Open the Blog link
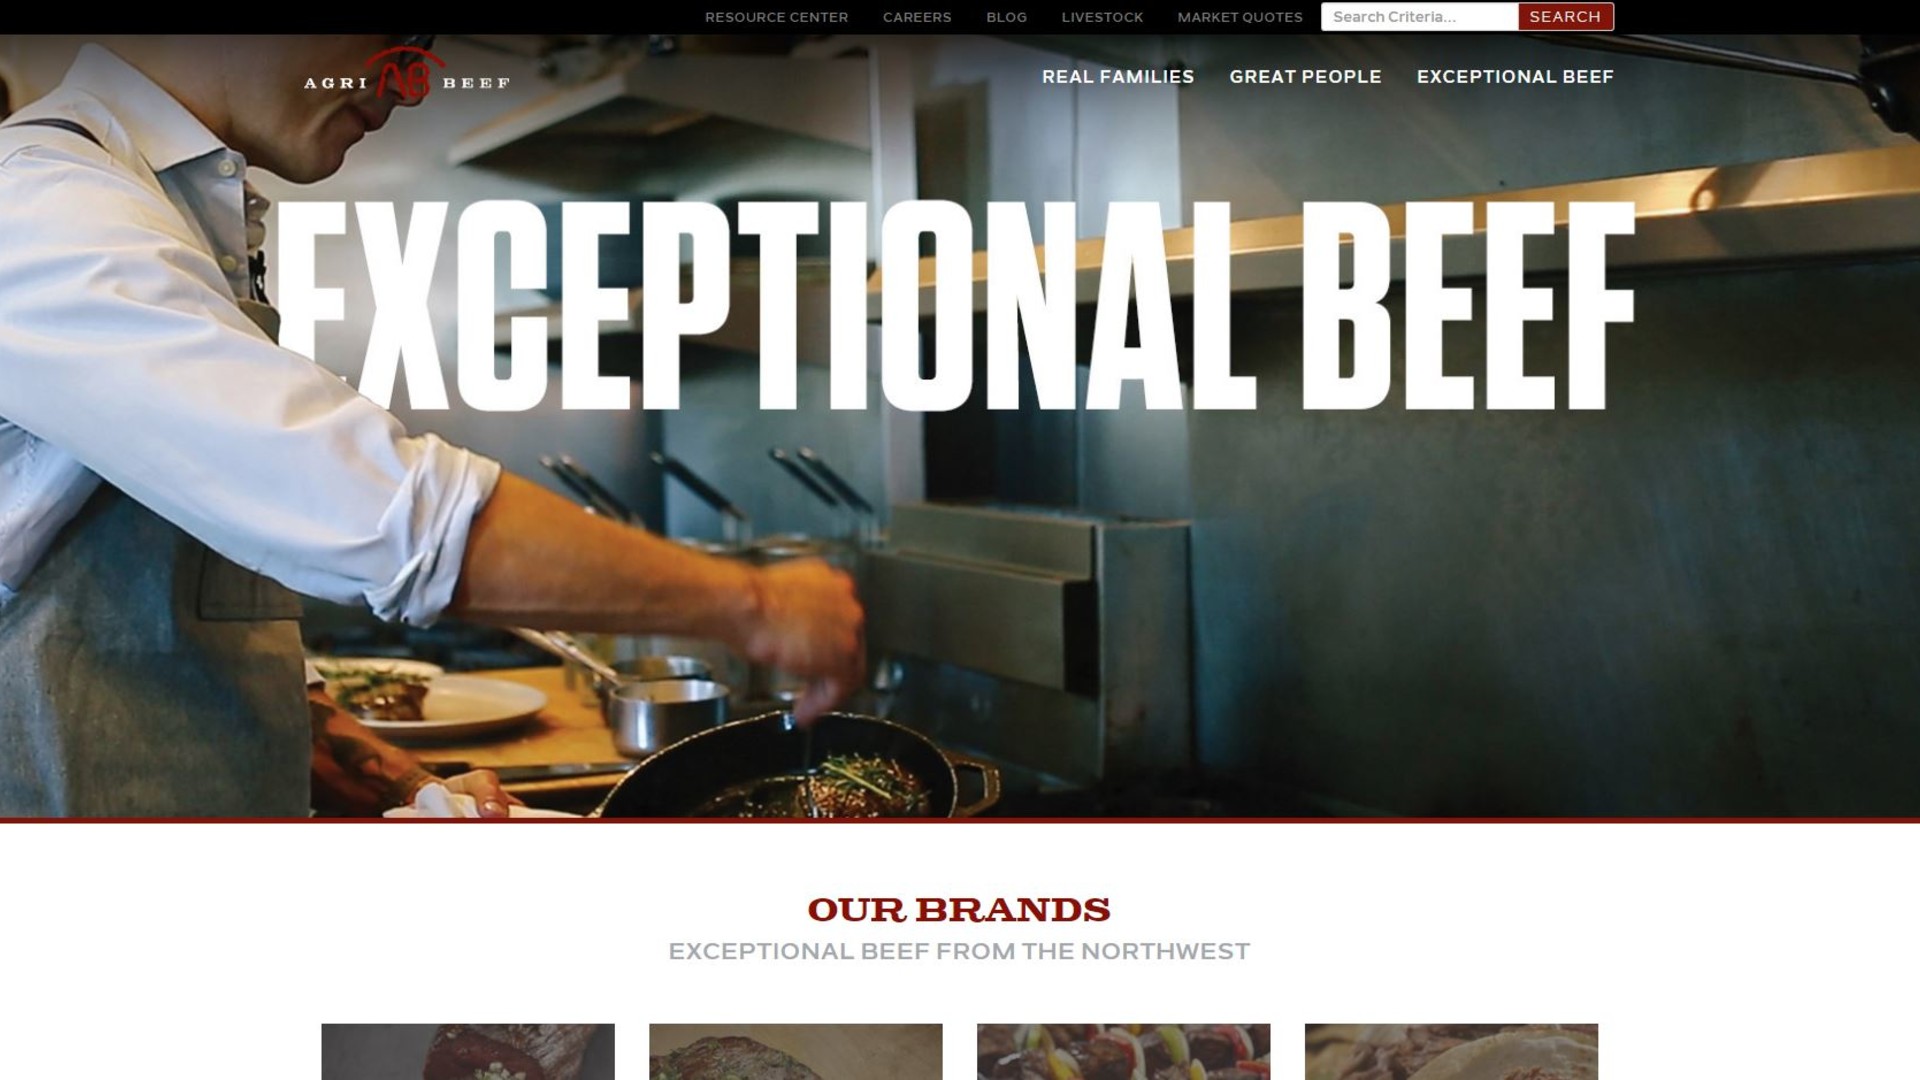Image resolution: width=1920 pixels, height=1080 pixels. (1006, 17)
